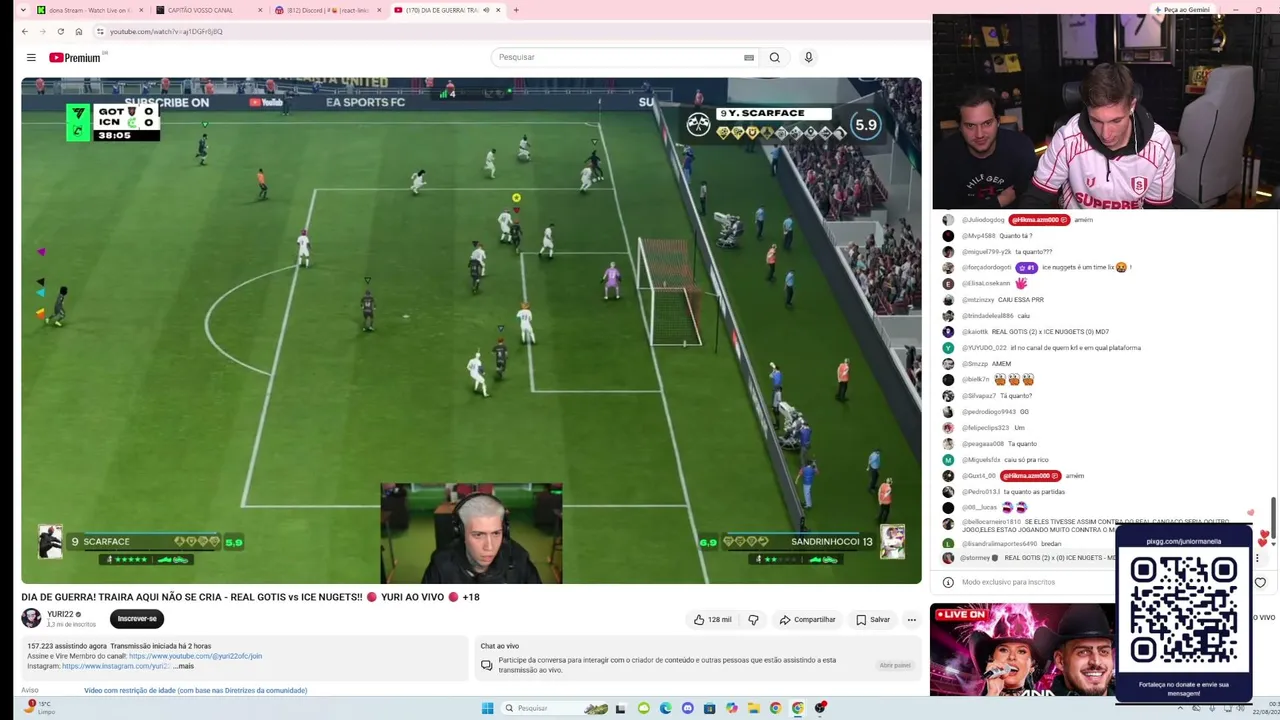Open a new browser tab
Image resolution: width=1280 pixels, height=720 pixels.
[516, 10]
